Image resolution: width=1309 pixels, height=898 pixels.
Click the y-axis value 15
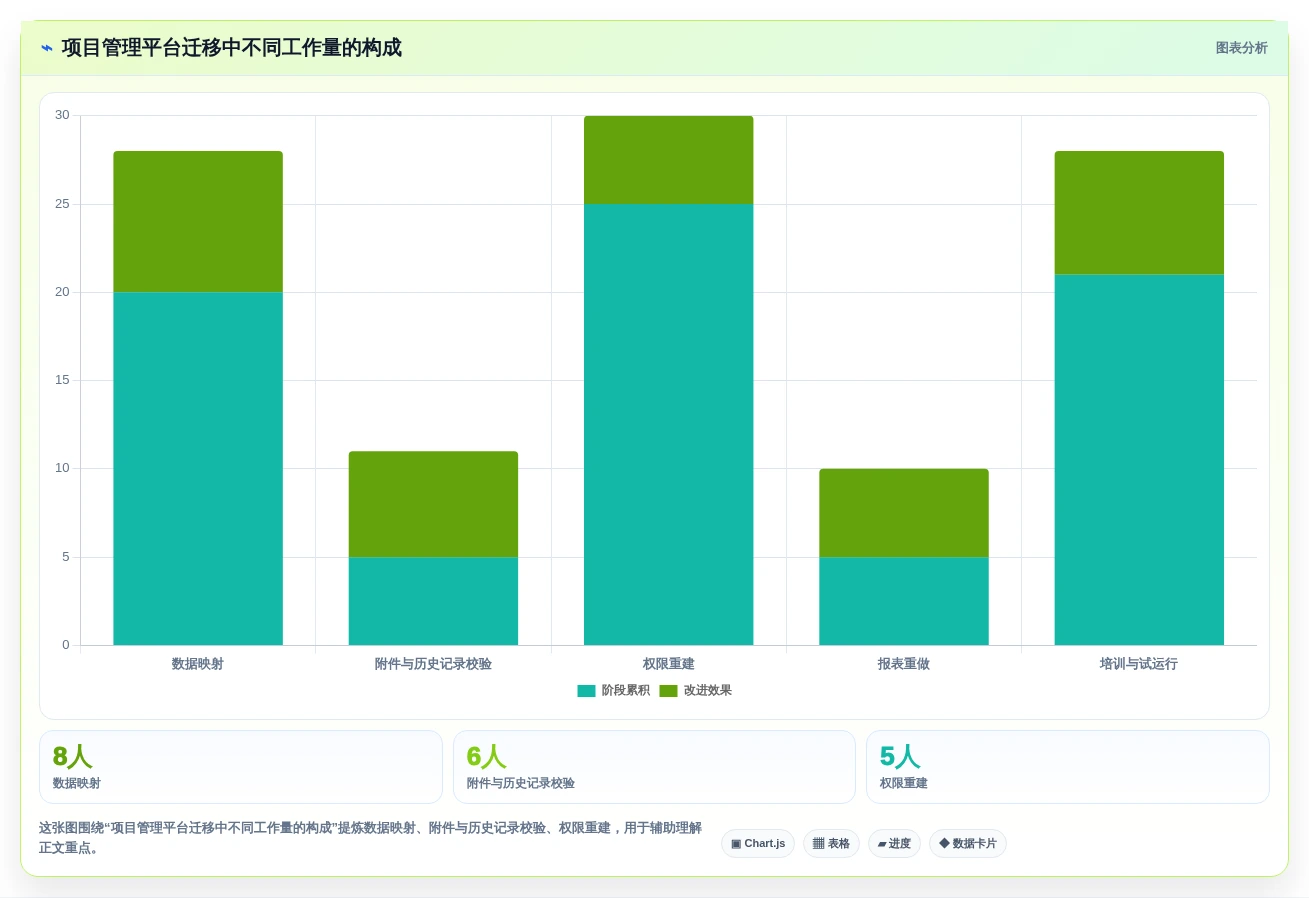click(x=62, y=380)
